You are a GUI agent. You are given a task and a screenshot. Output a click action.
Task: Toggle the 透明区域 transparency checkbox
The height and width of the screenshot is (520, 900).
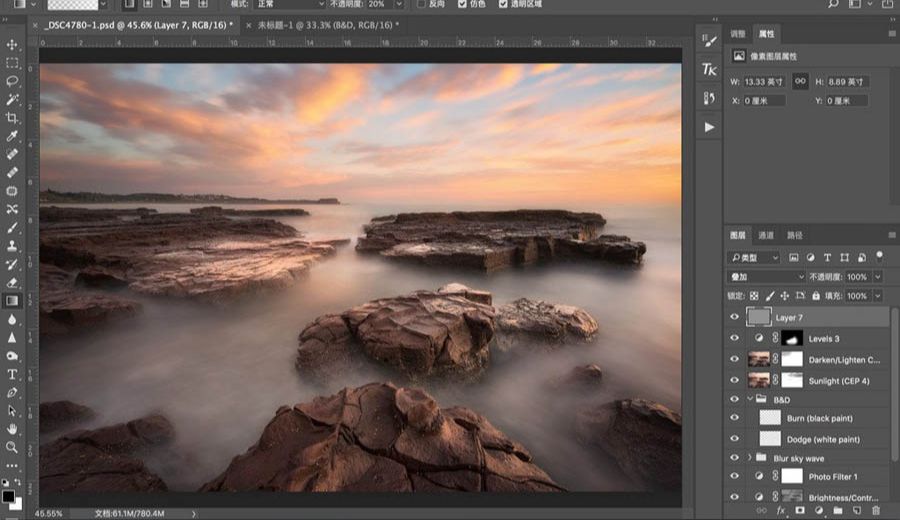click(503, 4)
